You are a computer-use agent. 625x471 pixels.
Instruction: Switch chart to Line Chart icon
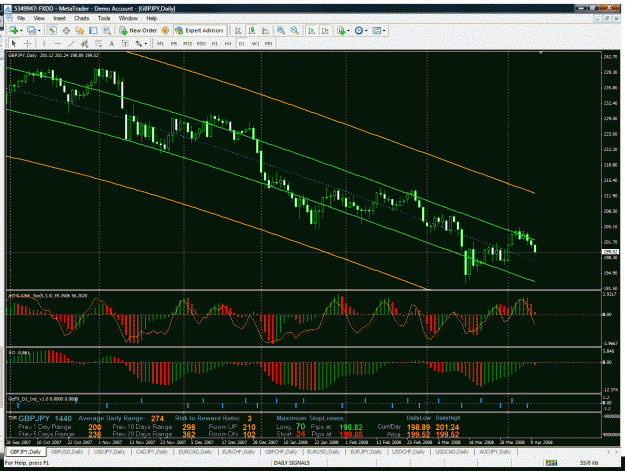[x=265, y=31]
